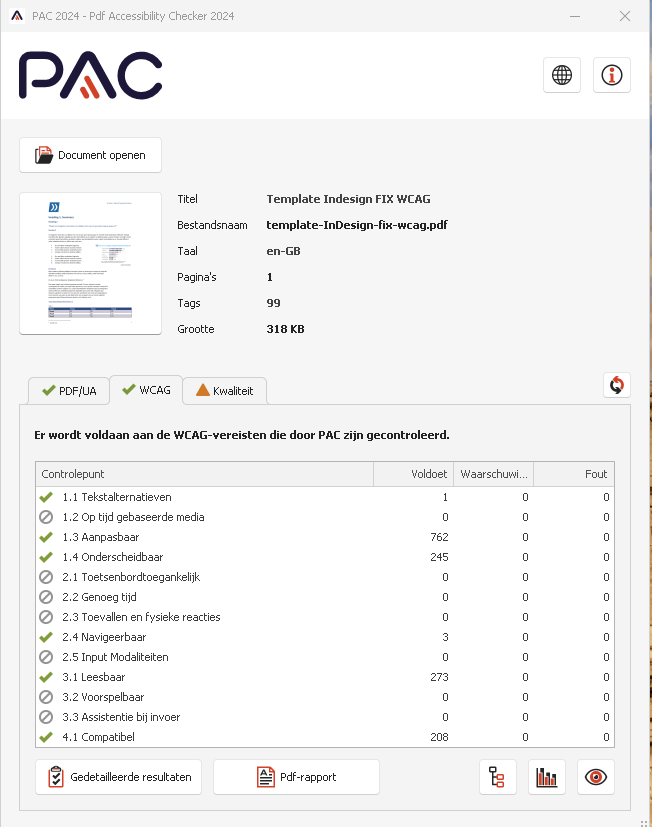This screenshot has width=652, height=827.
Task: Open the screen reader preview eye icon
Action: click(x=596, y=777)
